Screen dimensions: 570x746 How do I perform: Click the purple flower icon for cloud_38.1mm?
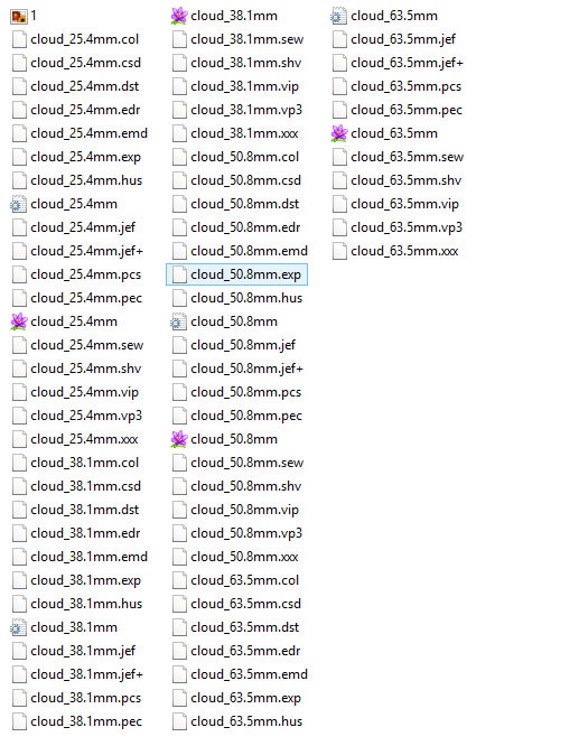coord(179,16)
